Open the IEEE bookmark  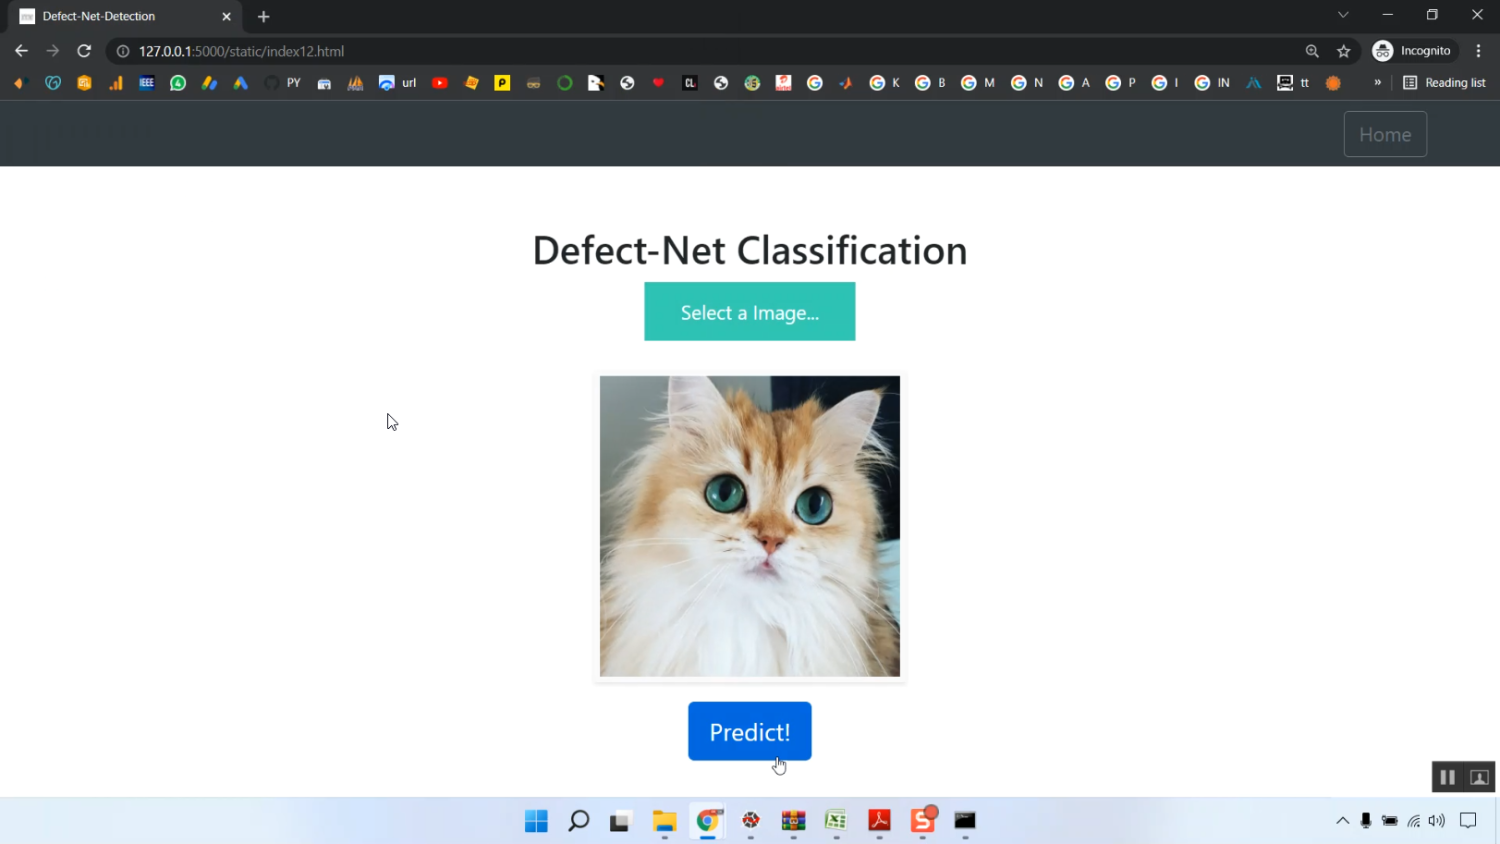(x=147, y=83)
